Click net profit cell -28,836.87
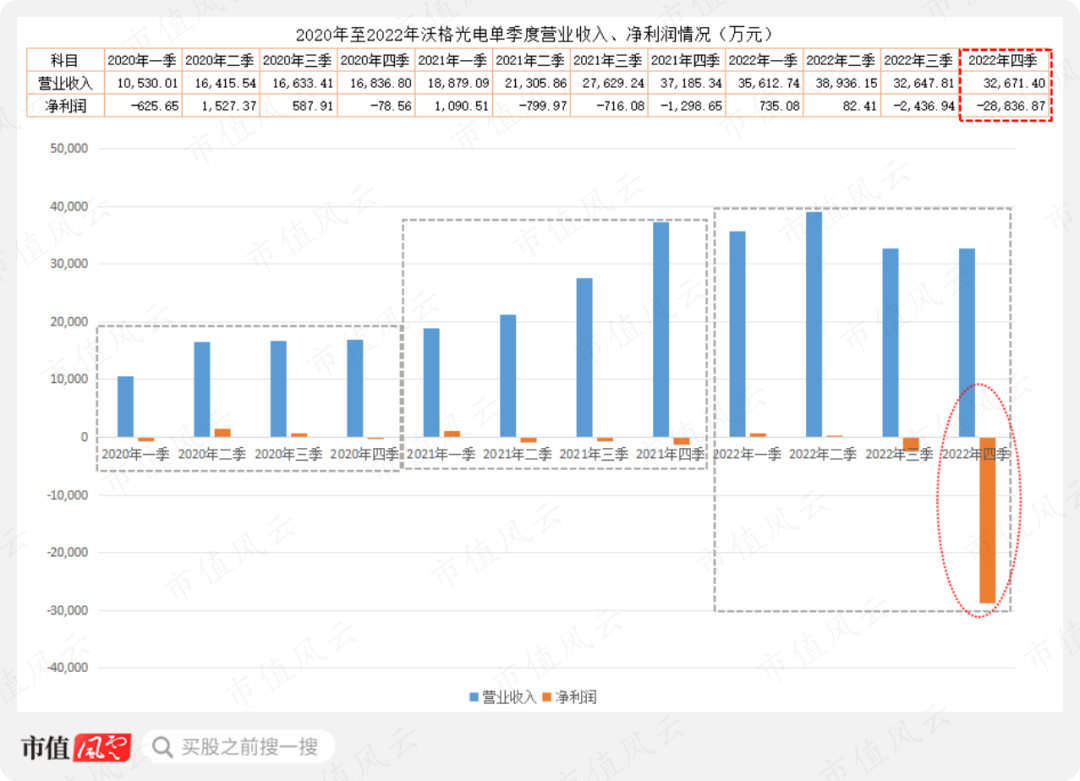 coord(1004,105)
